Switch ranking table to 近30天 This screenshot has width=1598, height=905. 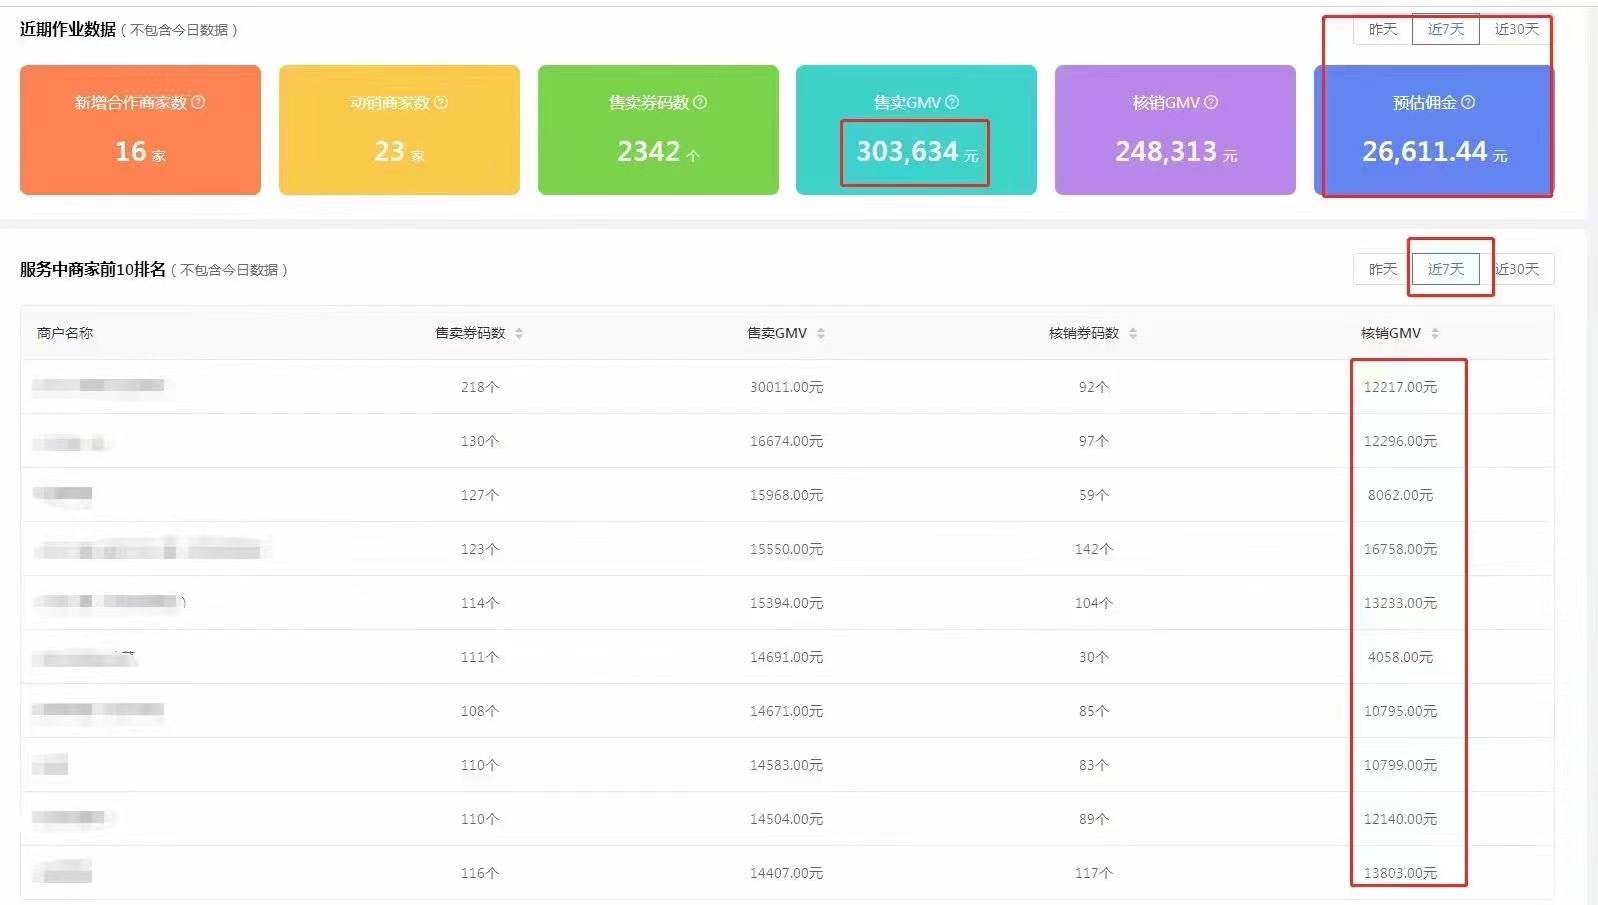point(1518,269)
